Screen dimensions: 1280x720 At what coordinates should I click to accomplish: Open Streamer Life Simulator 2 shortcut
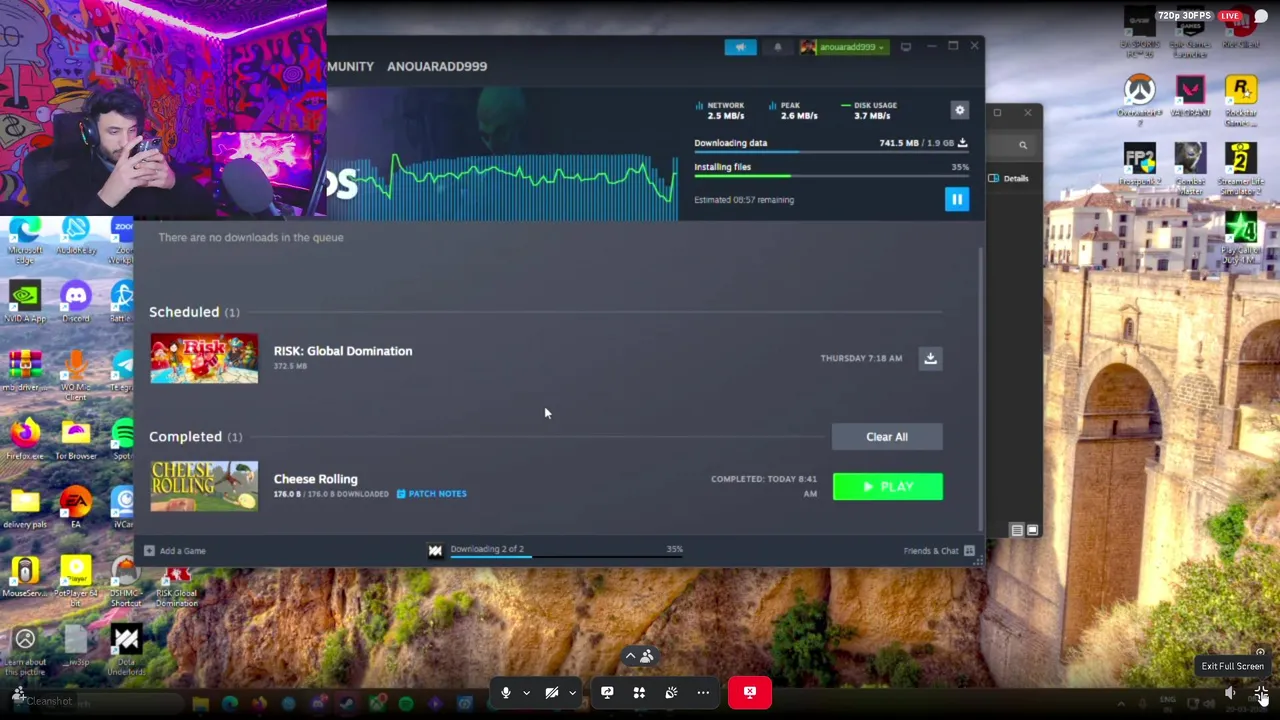point(1241,170)
